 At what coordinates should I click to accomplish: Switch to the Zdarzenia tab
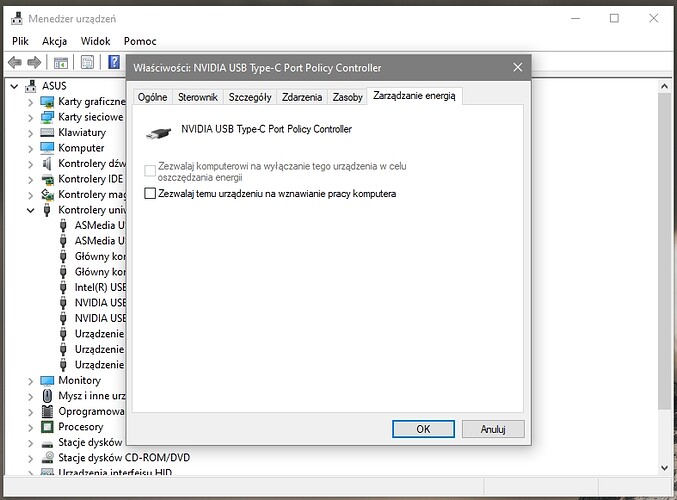tap(302, 97)
